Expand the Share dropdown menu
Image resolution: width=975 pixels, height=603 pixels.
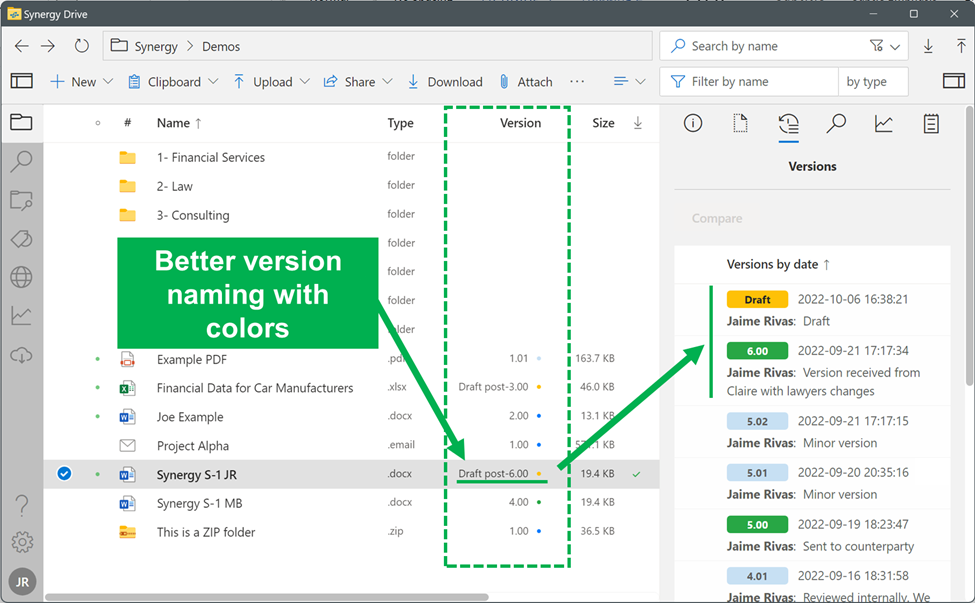tap(387, 81)
